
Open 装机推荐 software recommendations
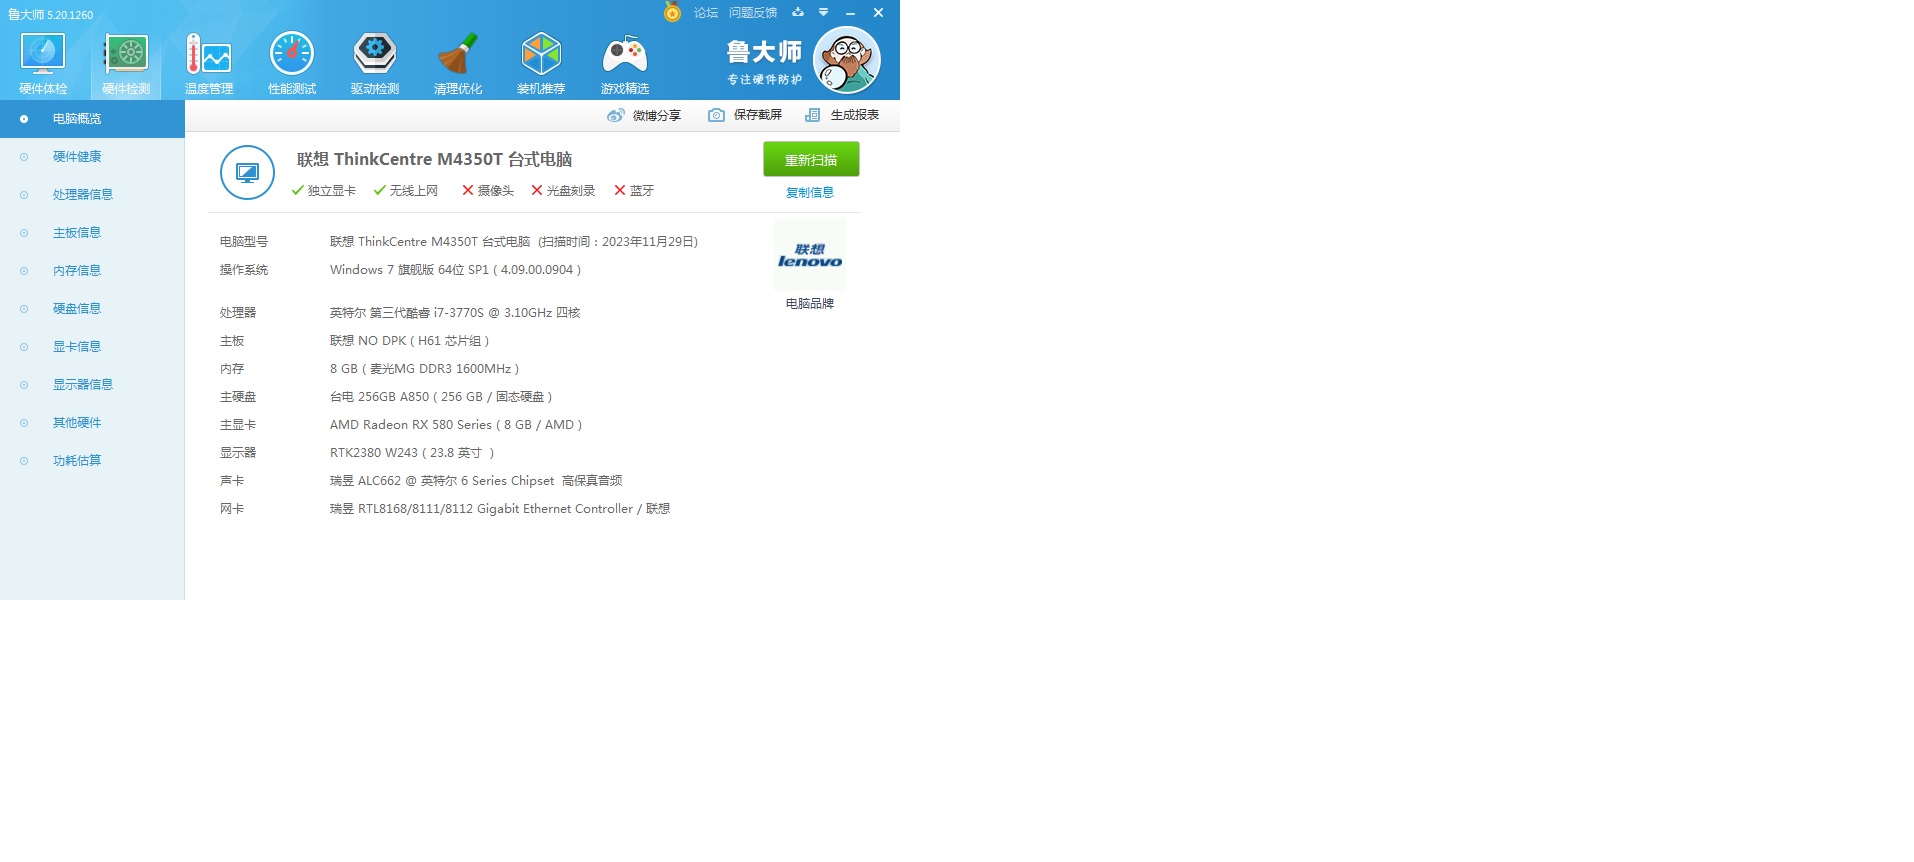coord(541,64)
